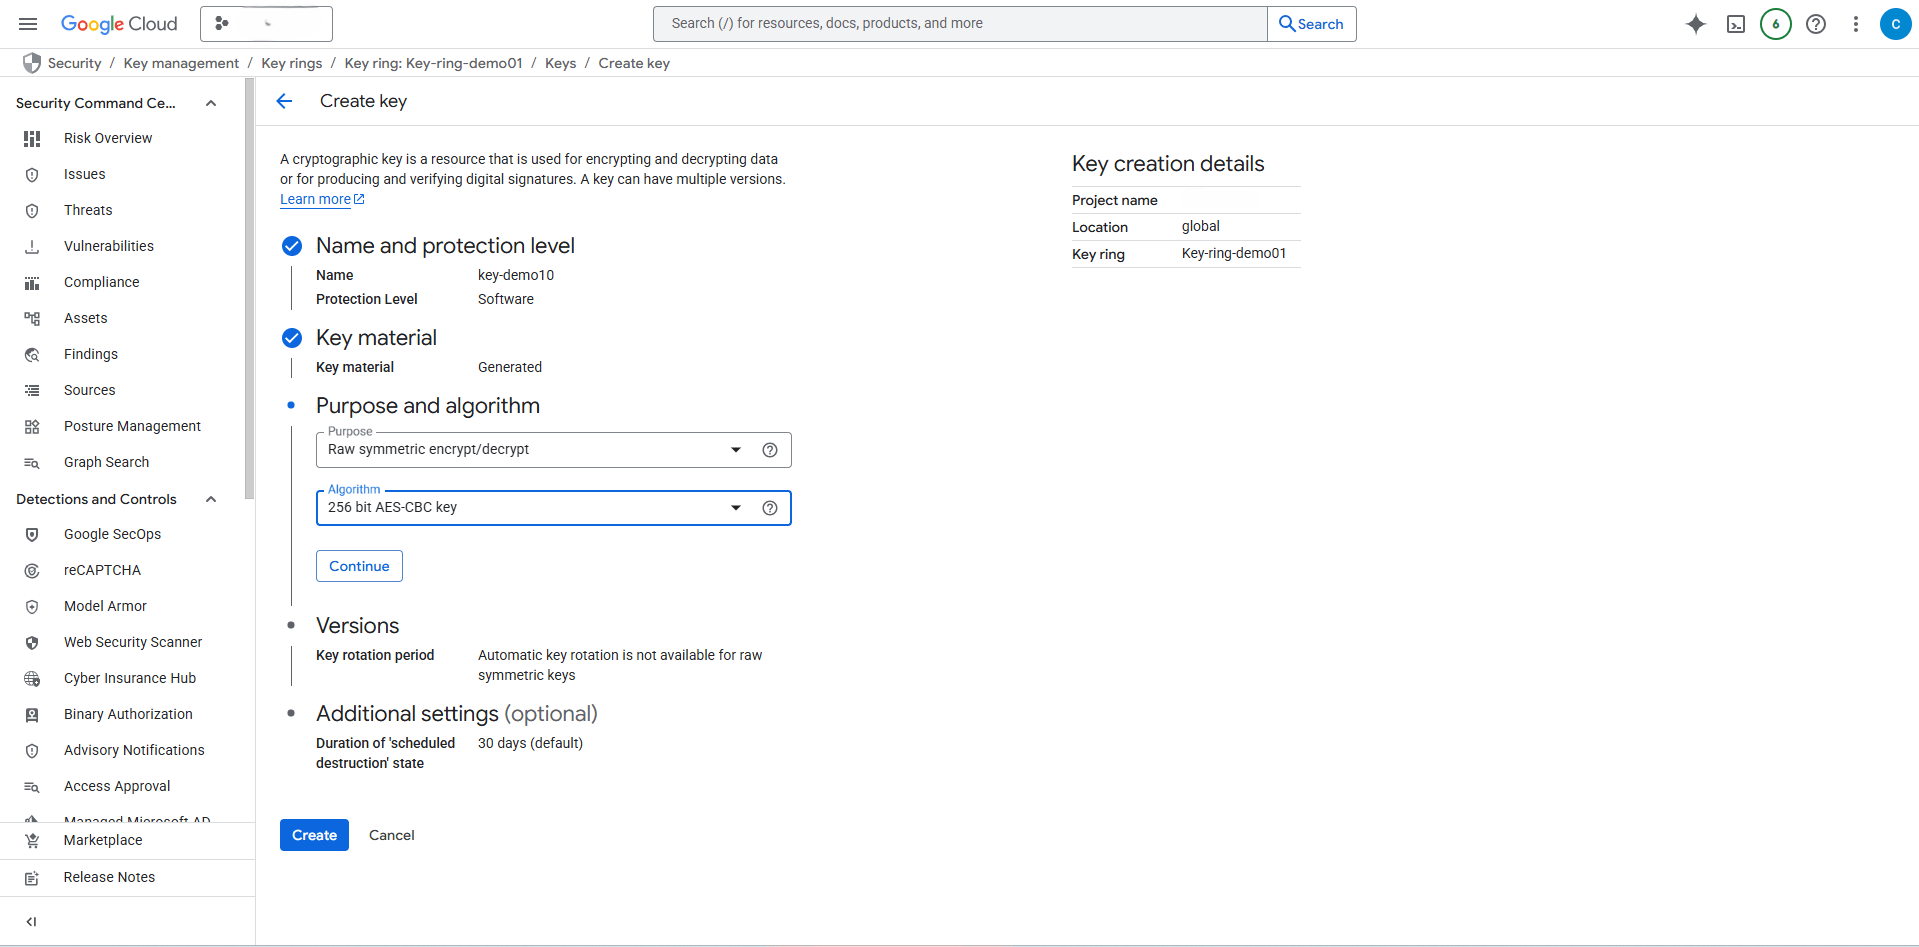
Task: Click the Create button
Action: pos(314,835)
